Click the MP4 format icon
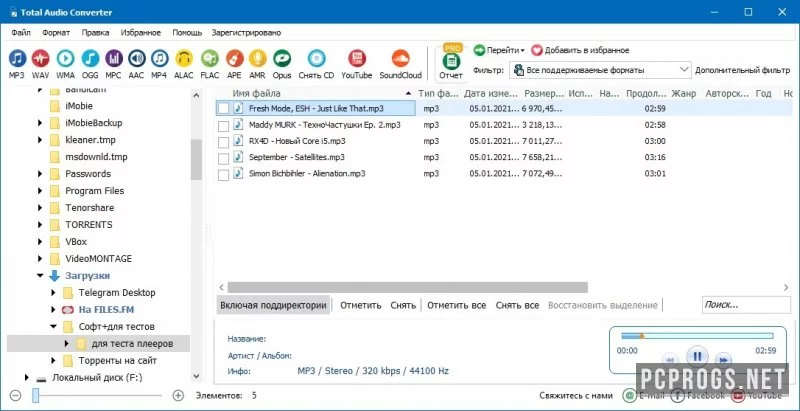 pyautogui.click(x=160, y=59)
